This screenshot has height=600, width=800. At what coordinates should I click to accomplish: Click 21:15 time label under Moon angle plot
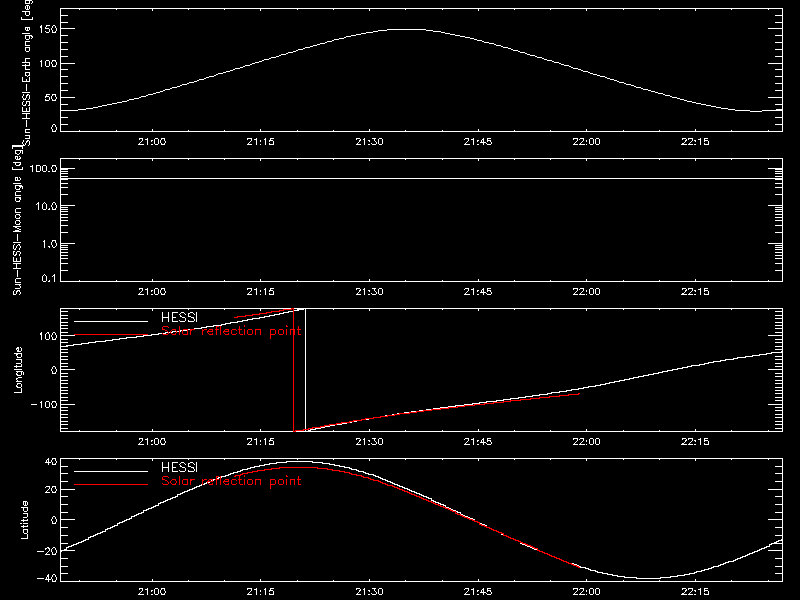(x=261, y=291)
